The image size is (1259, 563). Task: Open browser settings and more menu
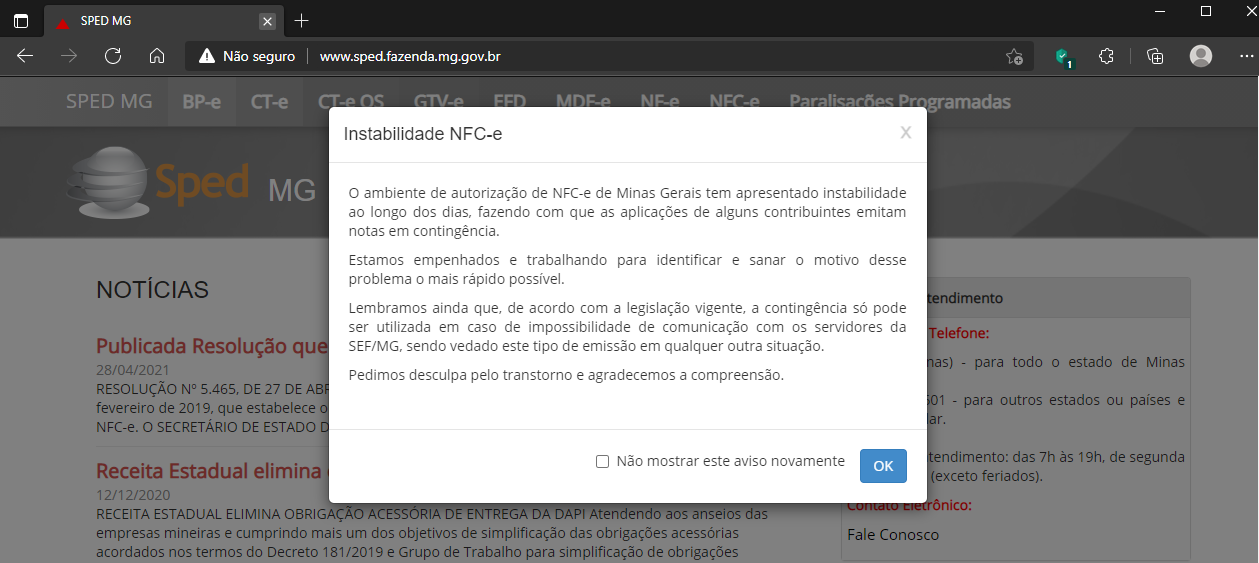tap(1245, 56)
